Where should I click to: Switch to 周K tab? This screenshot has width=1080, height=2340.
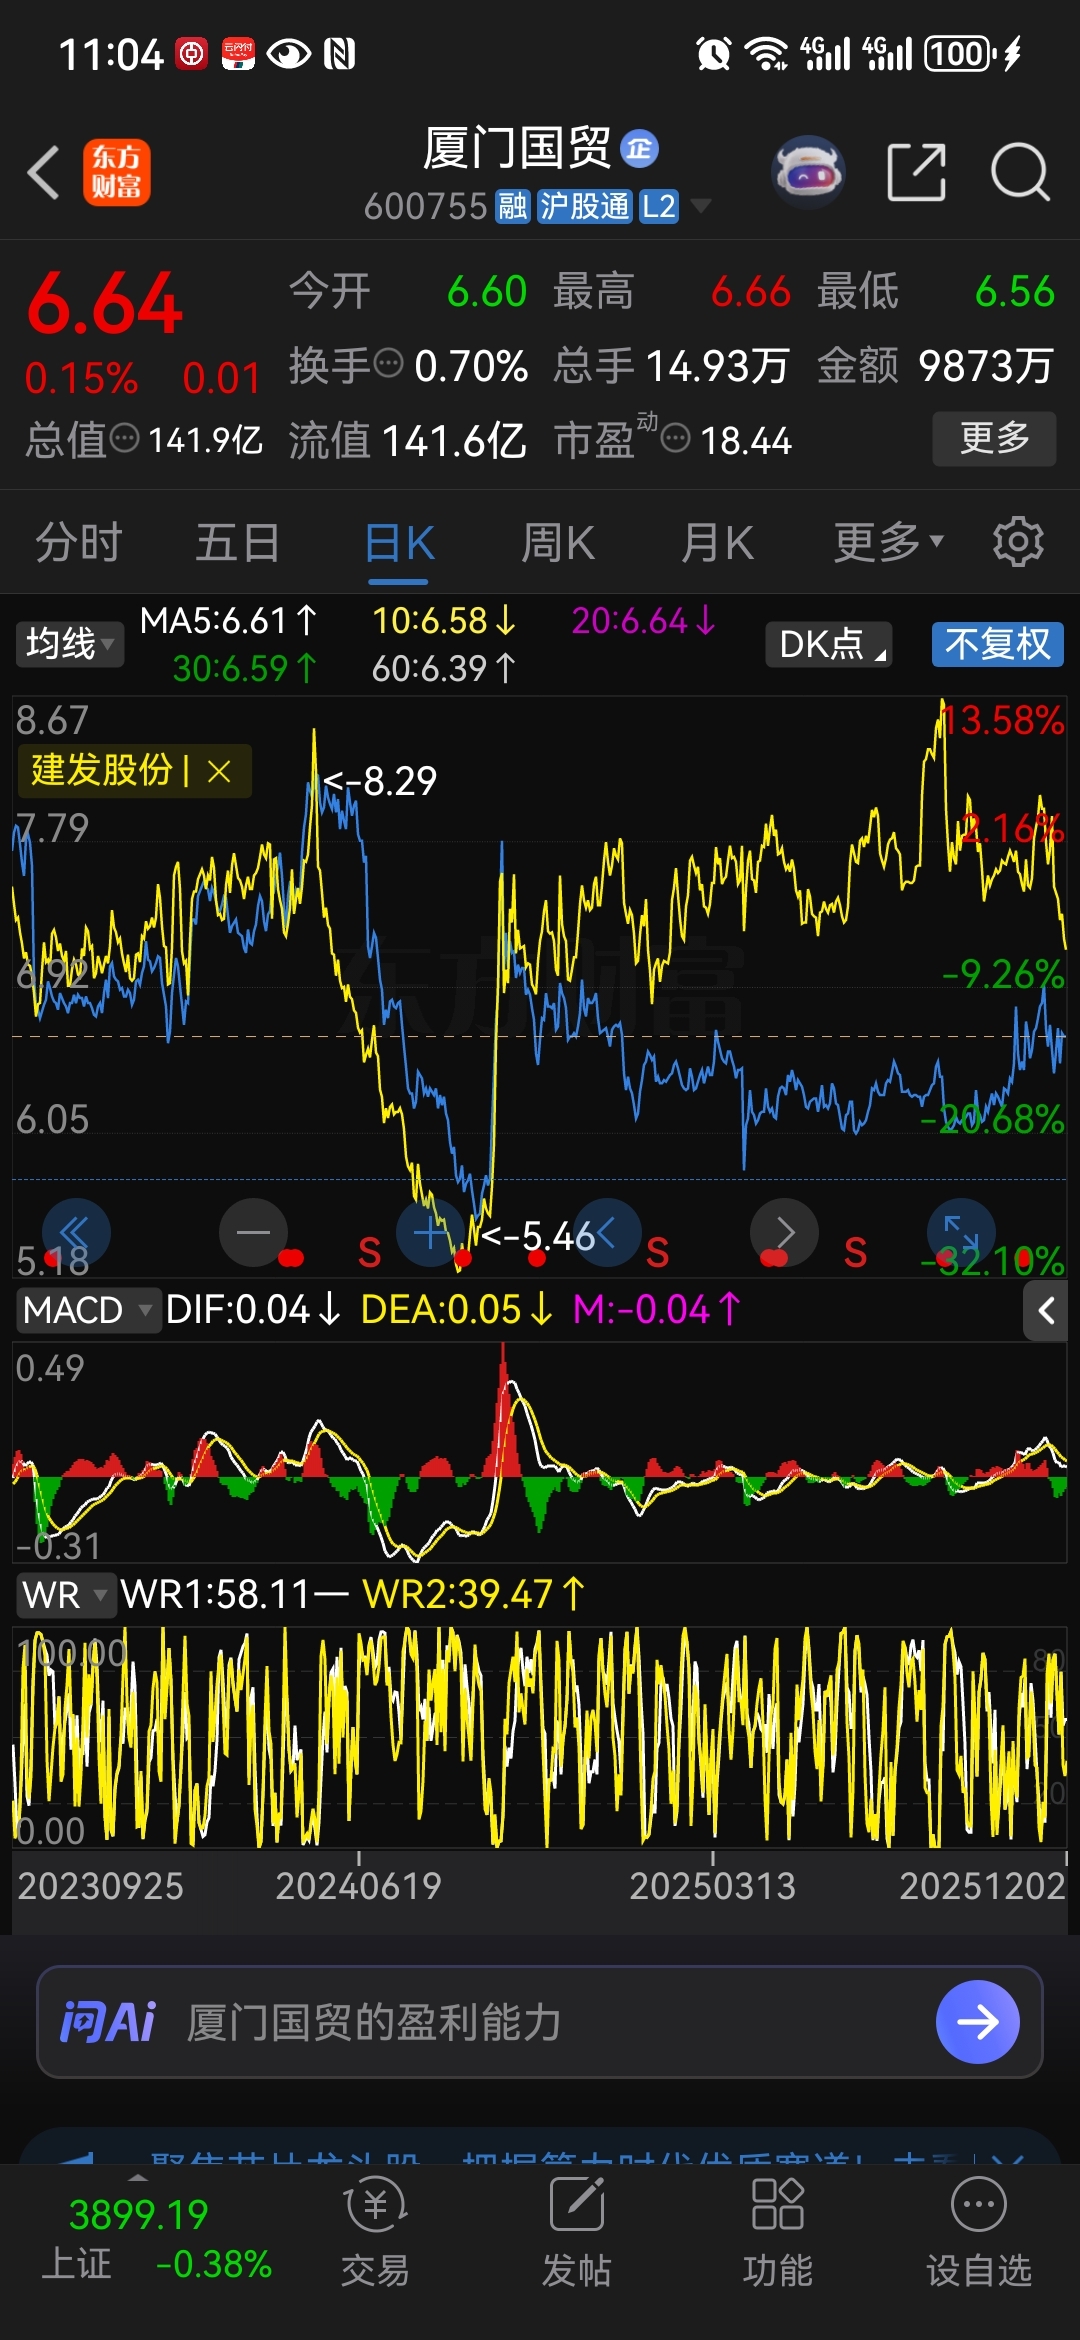click(x=558, y=542)
